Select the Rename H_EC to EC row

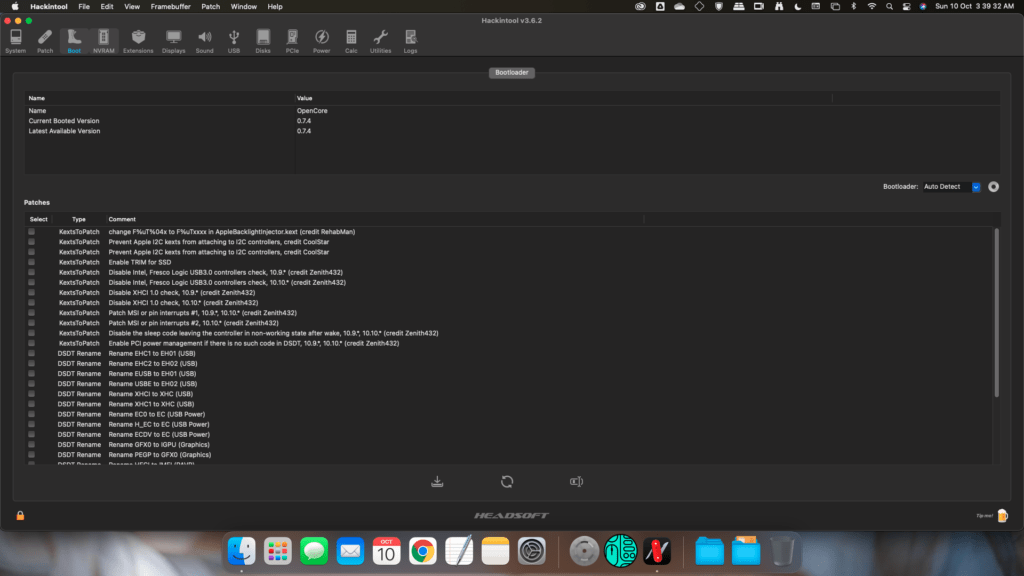(x=509, y=424)
